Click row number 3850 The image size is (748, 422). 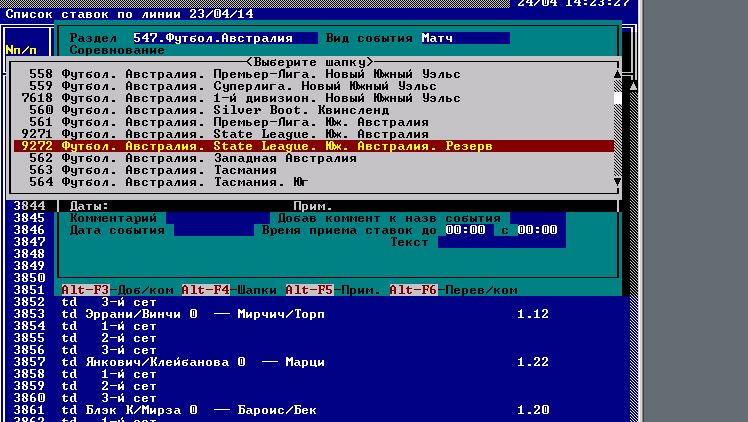pyautogui.click(x=30, y=278)
